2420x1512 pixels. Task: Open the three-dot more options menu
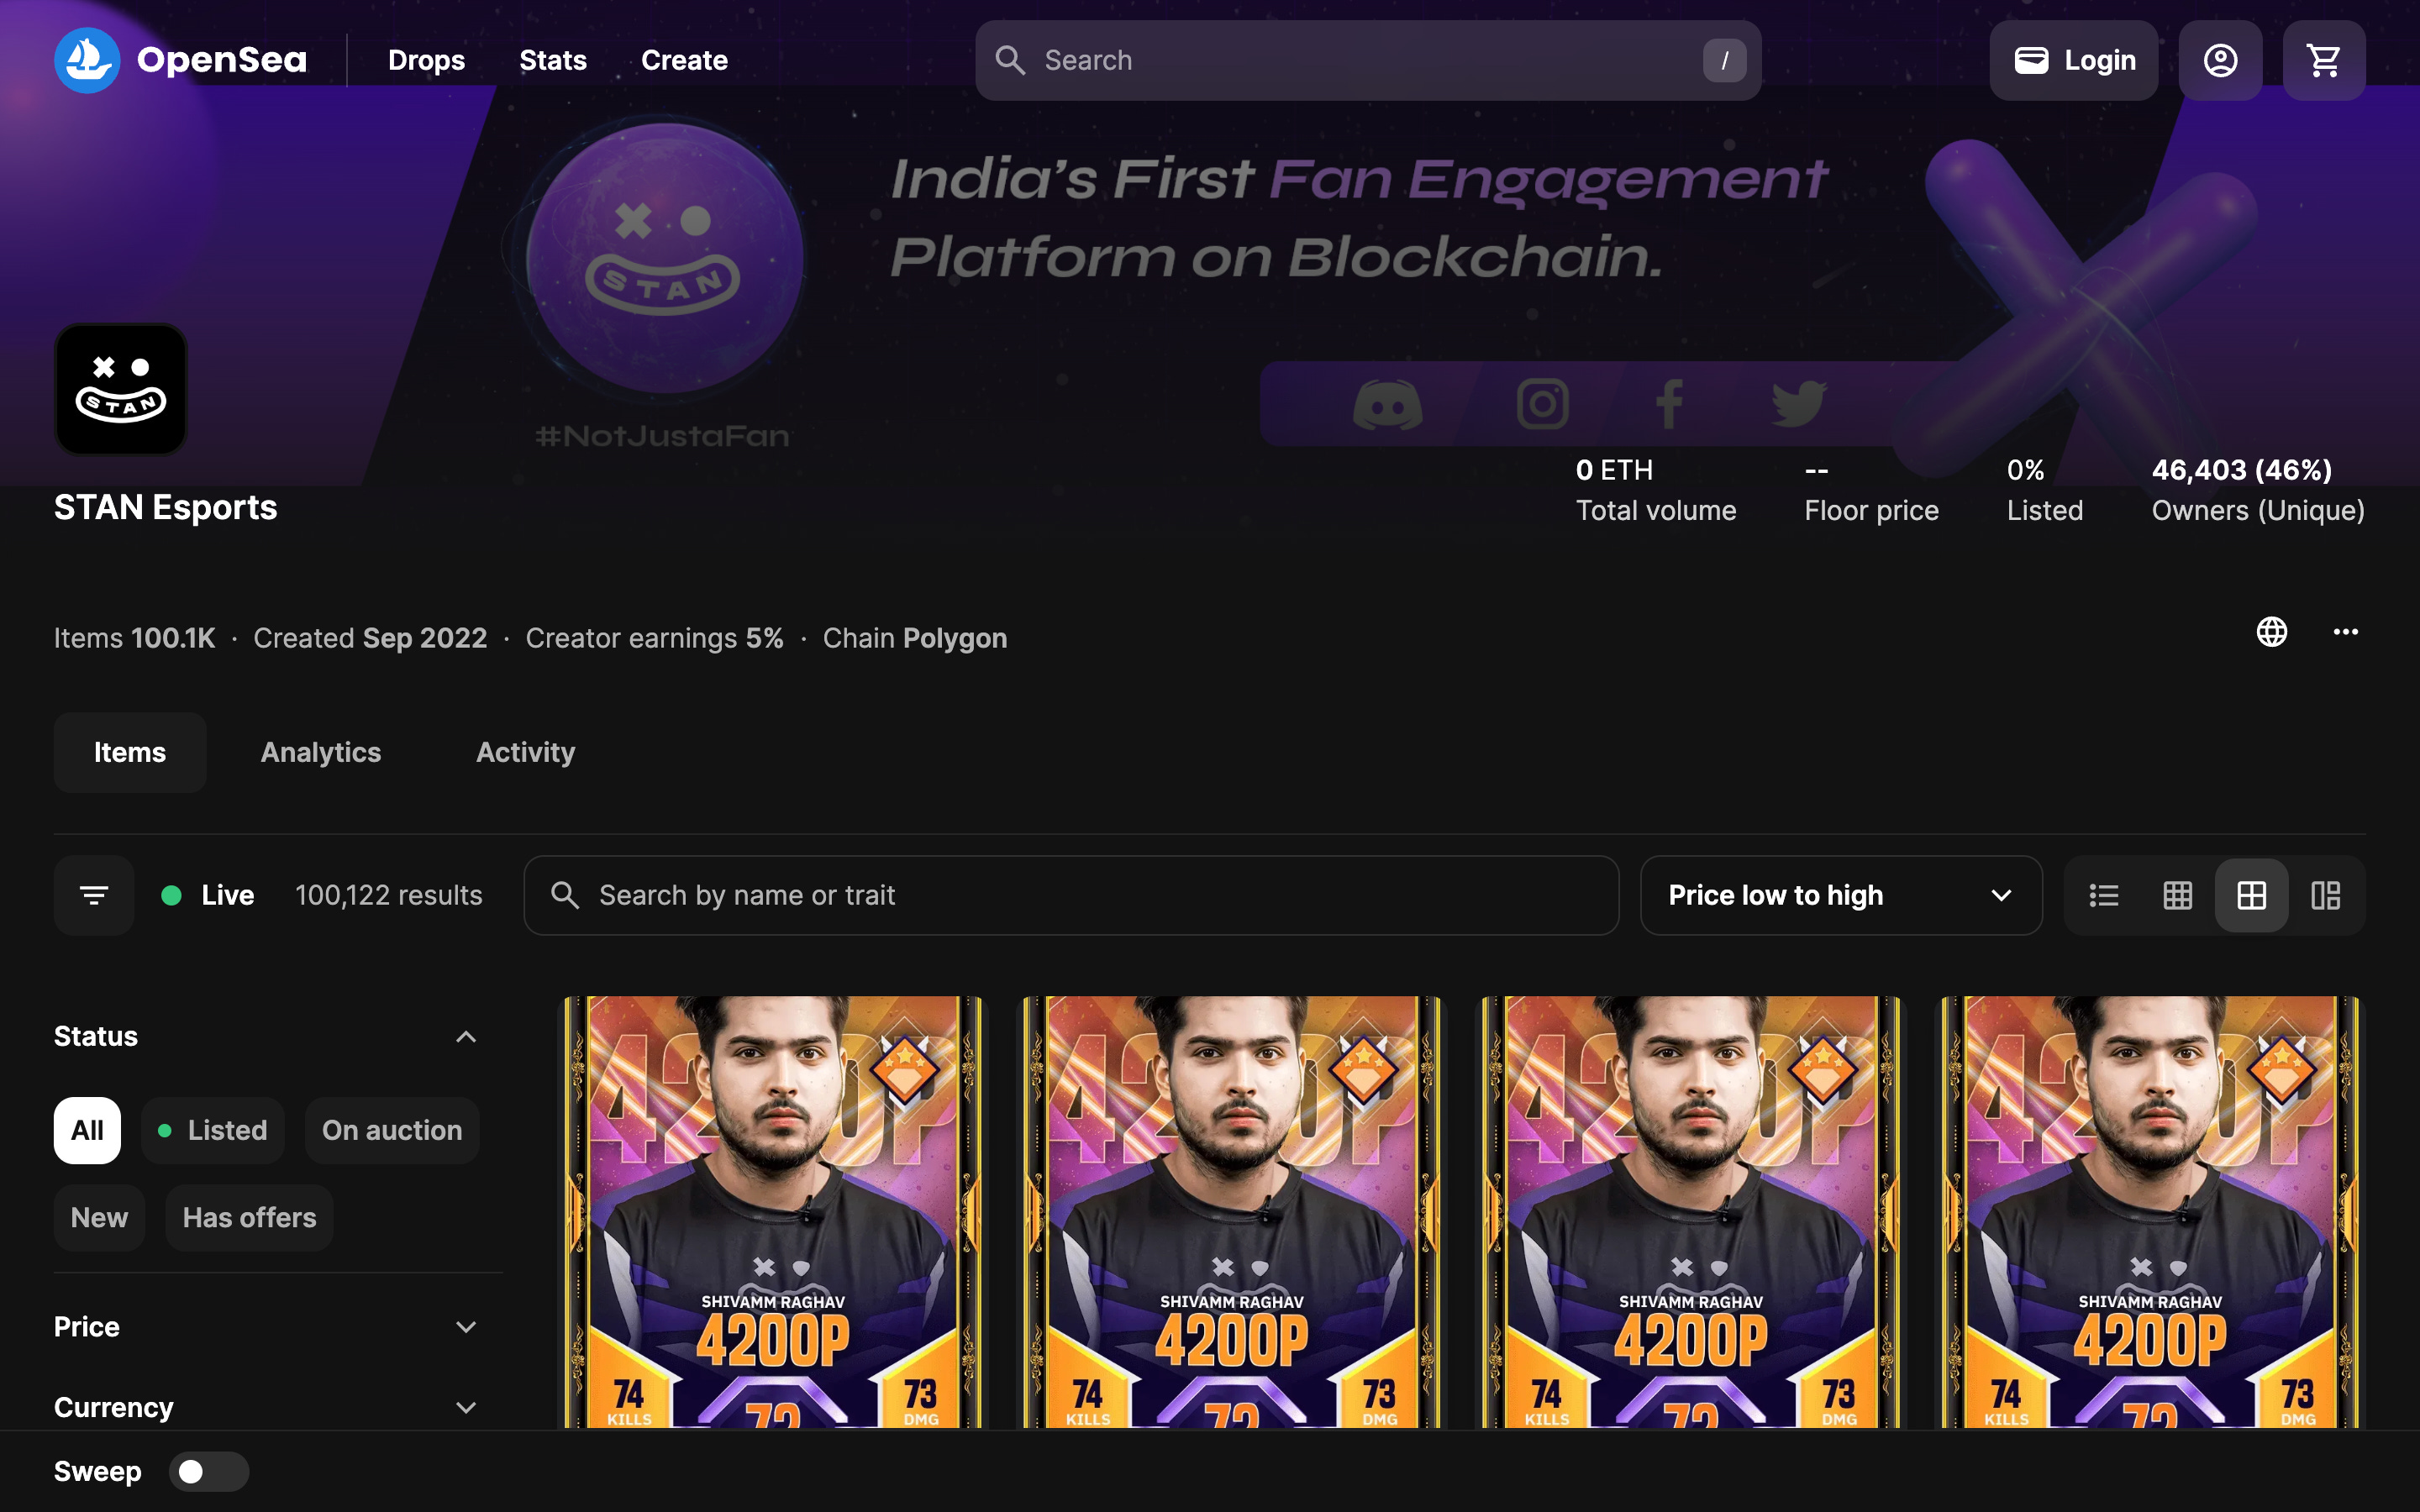(2345, 632)
